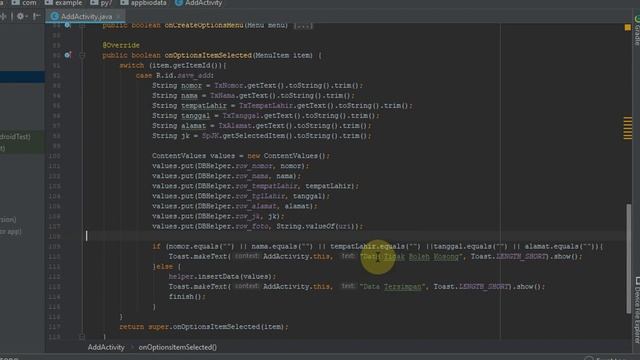This screenshot has height=360, width=640.
Task: Click the 'com' breadcrumb folder
Action: click(x=24, y=3)
